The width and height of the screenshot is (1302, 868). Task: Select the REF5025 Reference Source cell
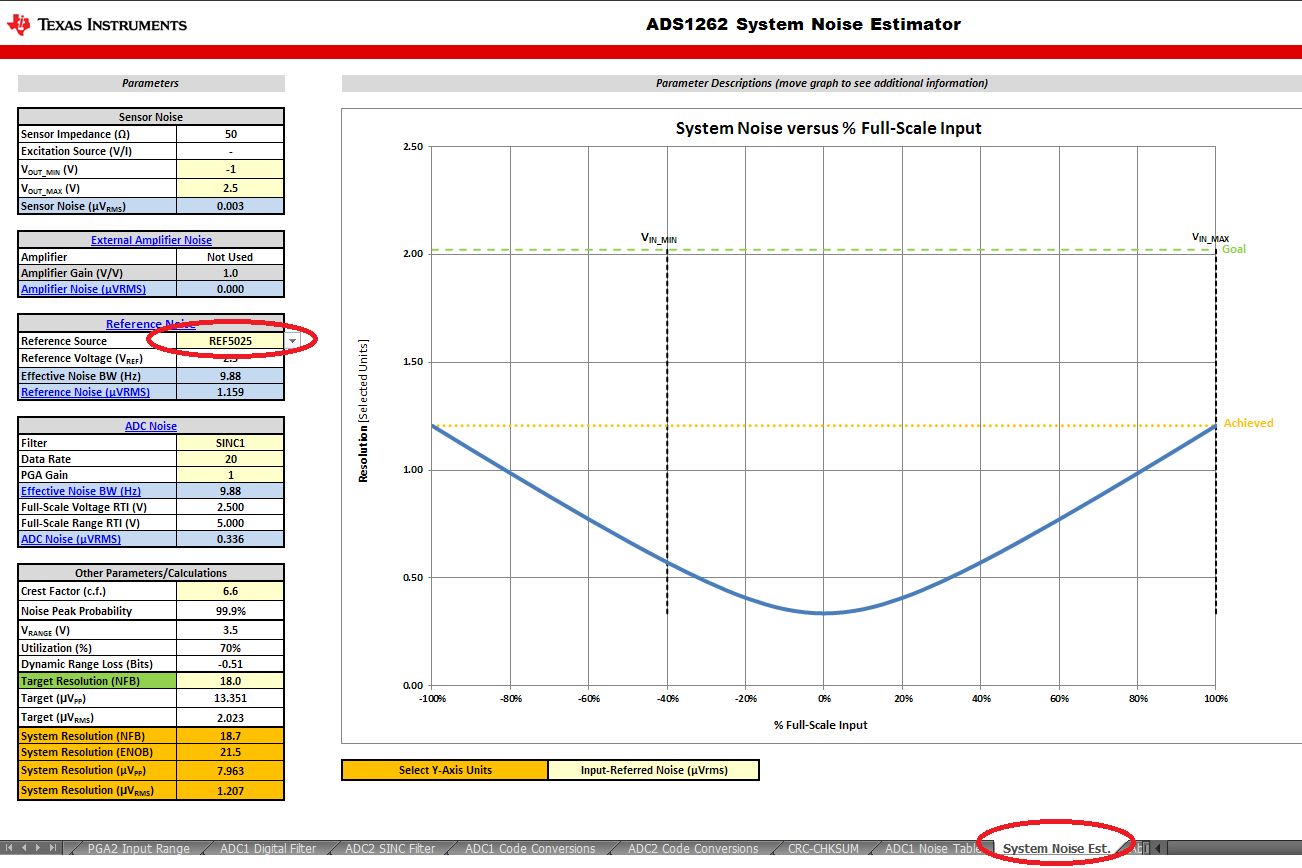coord(230,341)
